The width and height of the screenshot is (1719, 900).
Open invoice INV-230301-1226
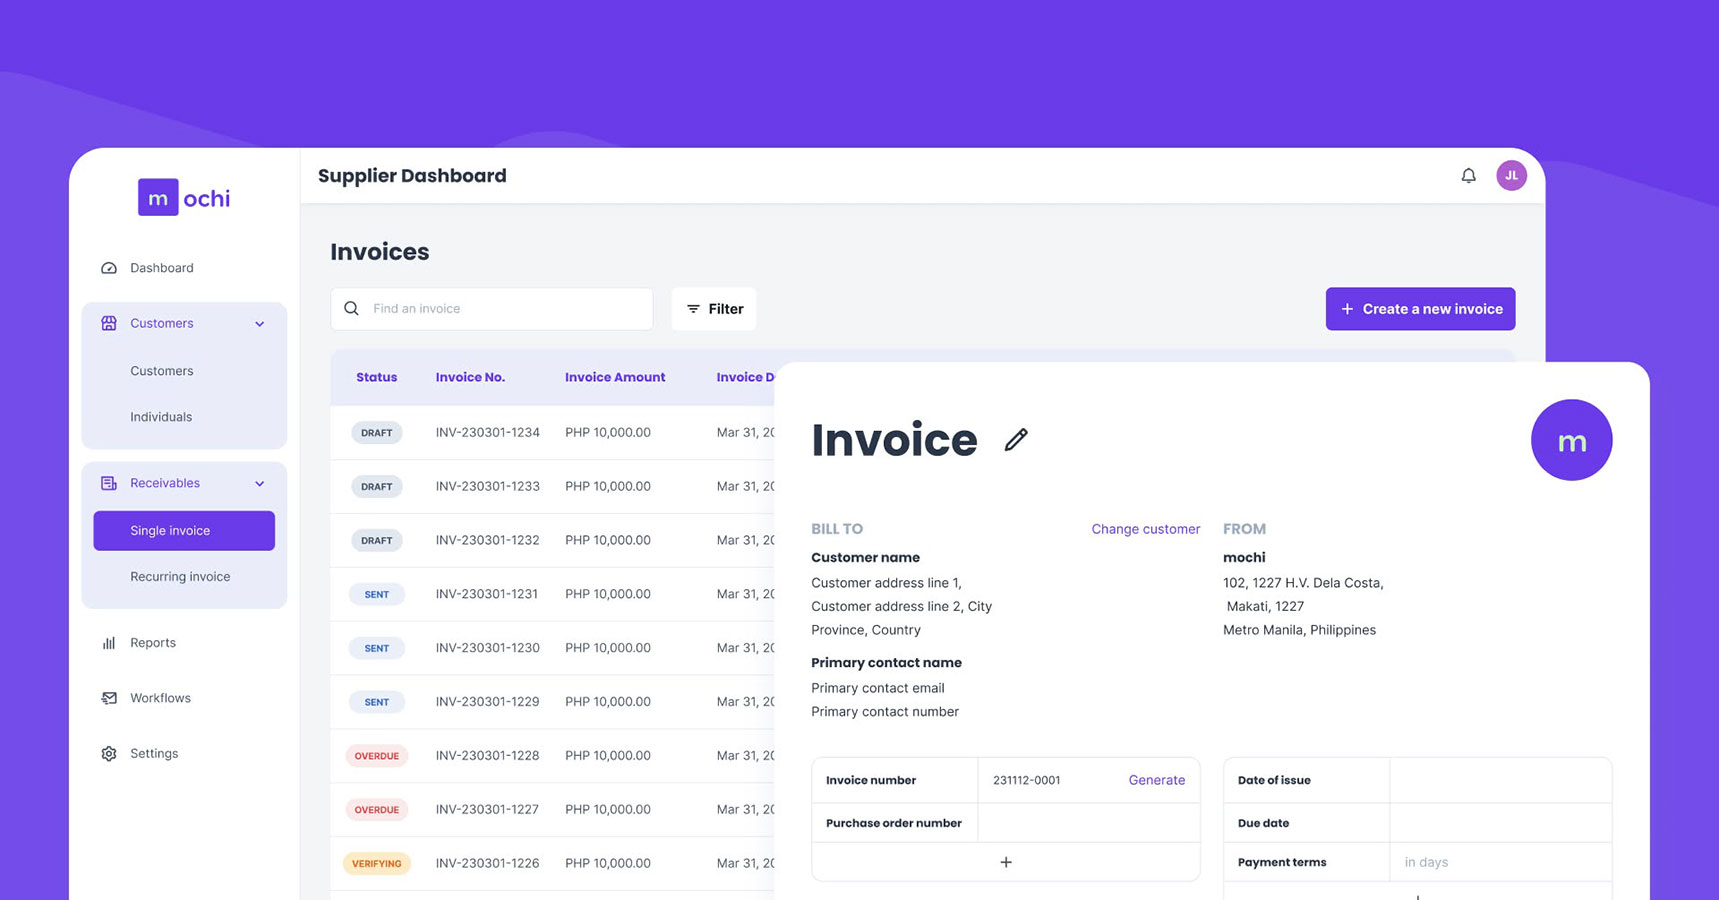coord(487,864)
